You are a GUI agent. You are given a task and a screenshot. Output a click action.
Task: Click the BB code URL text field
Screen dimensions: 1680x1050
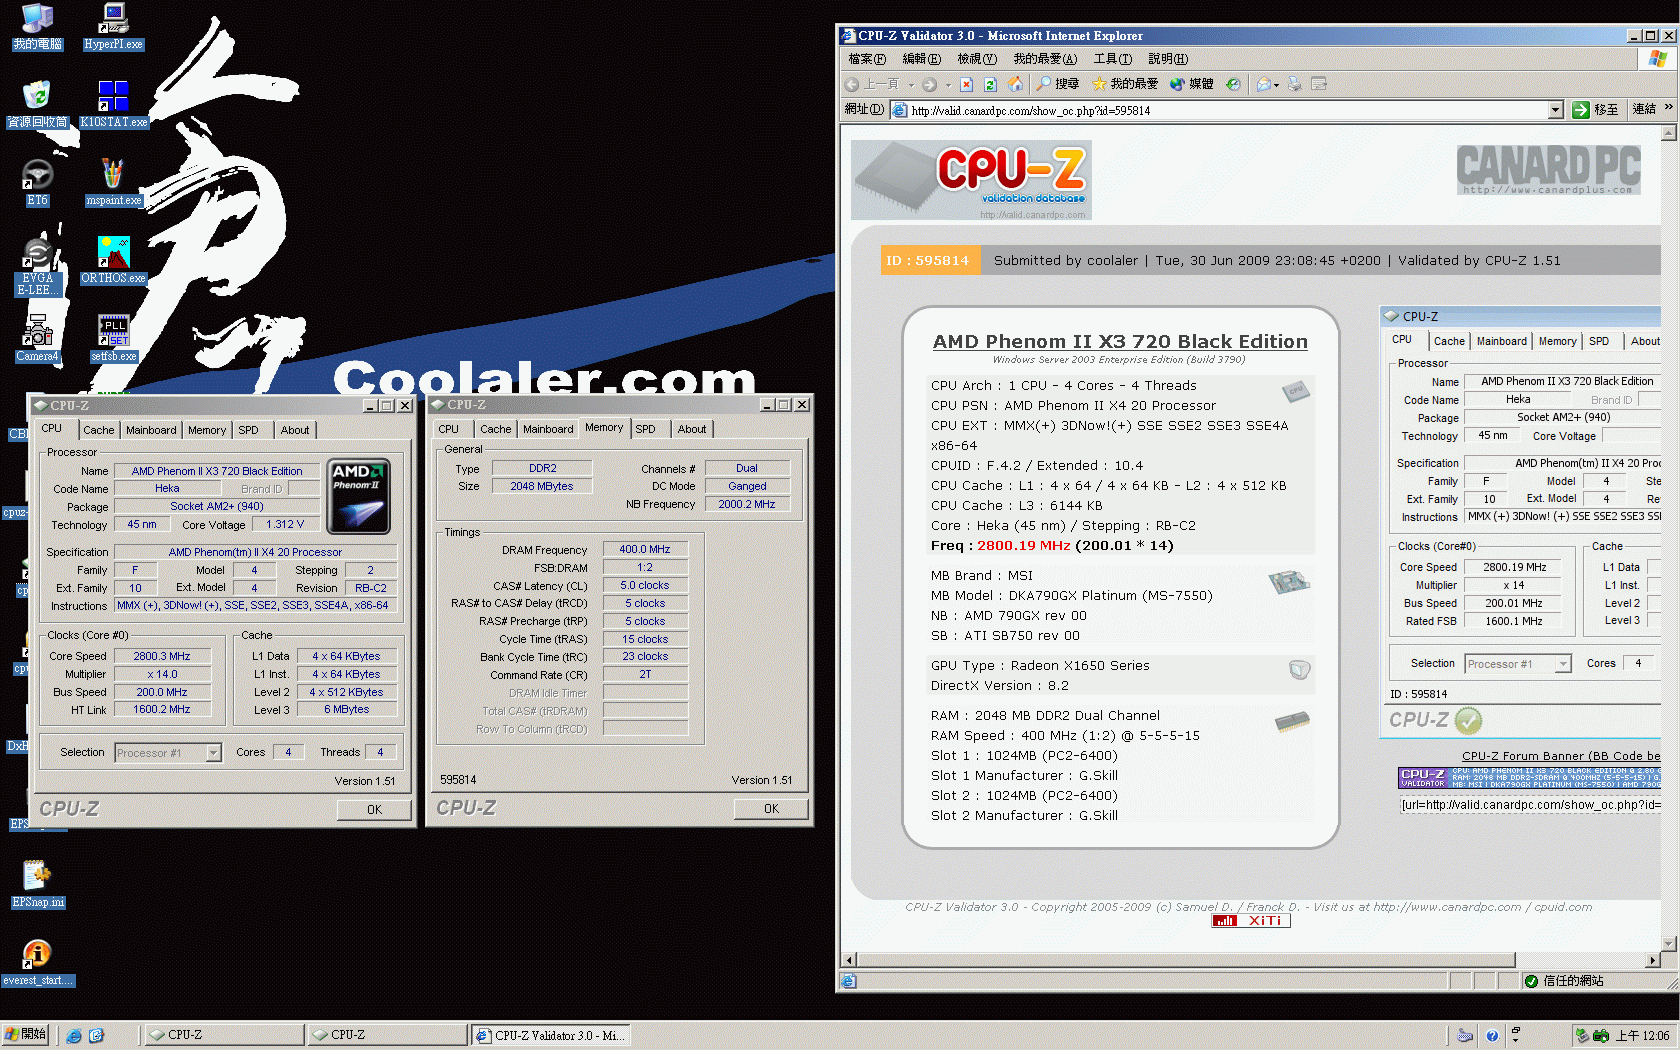coord(1530,805)
